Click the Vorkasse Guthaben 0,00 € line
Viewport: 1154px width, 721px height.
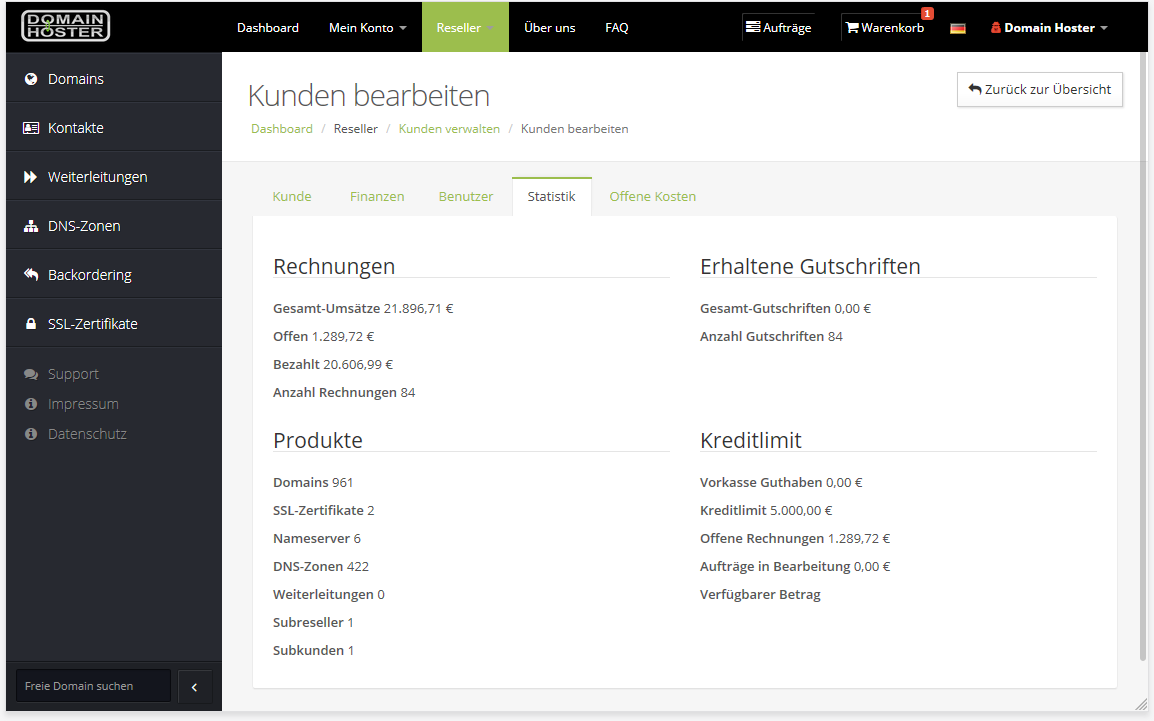781,483
